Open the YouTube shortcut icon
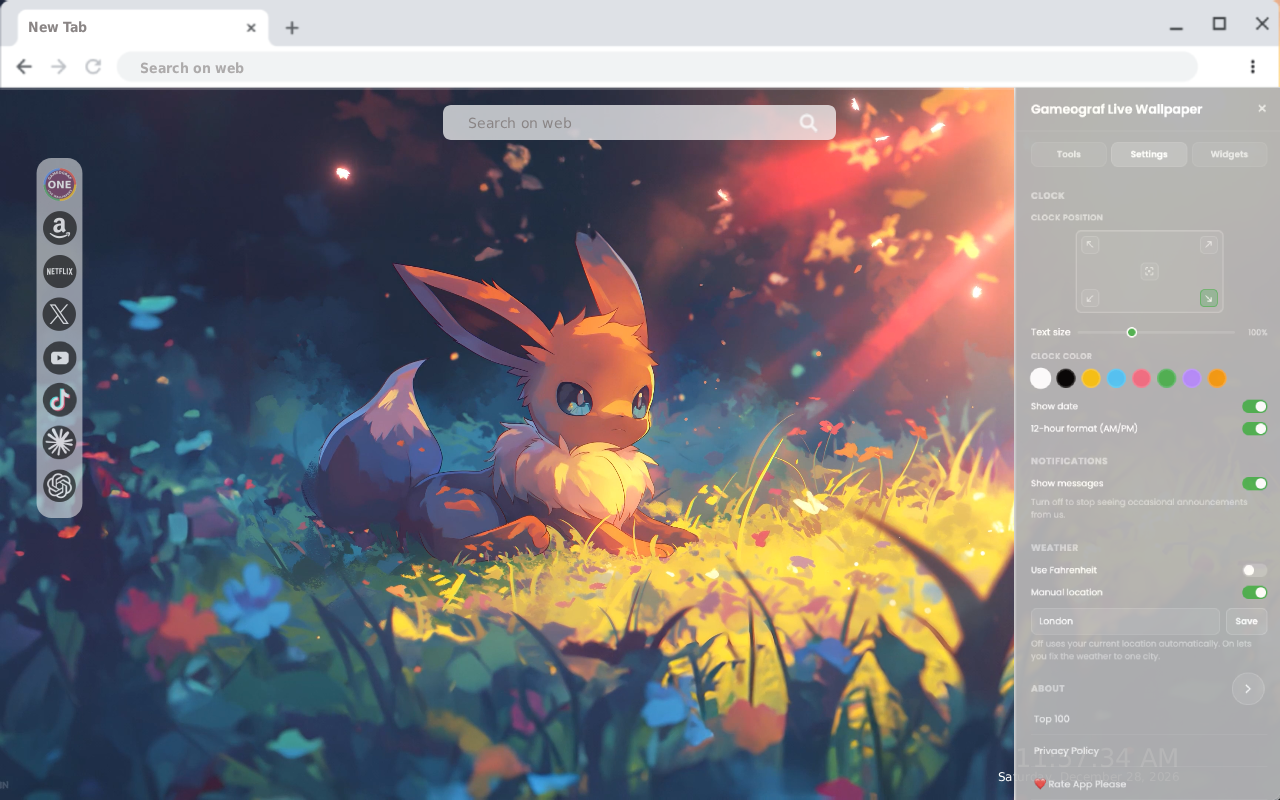This screenshot has width=1280, height=800. 60,357
